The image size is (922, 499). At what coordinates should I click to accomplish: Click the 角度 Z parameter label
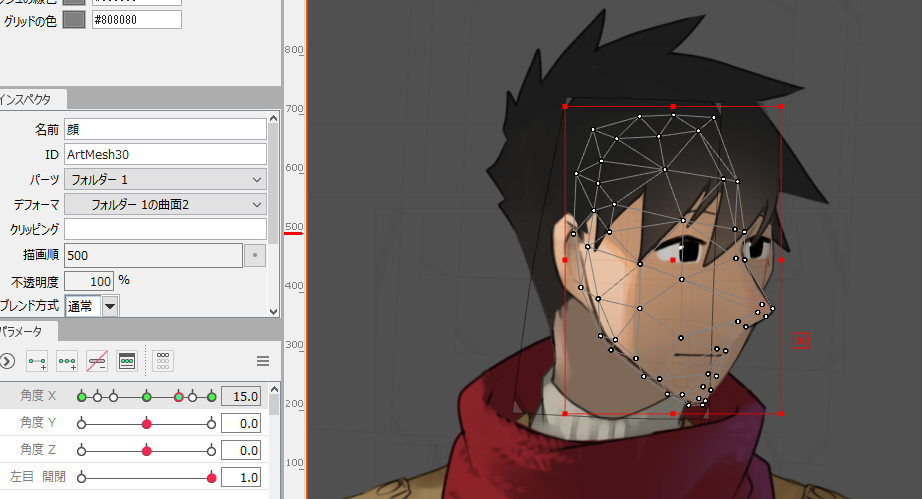coord(38,450)
